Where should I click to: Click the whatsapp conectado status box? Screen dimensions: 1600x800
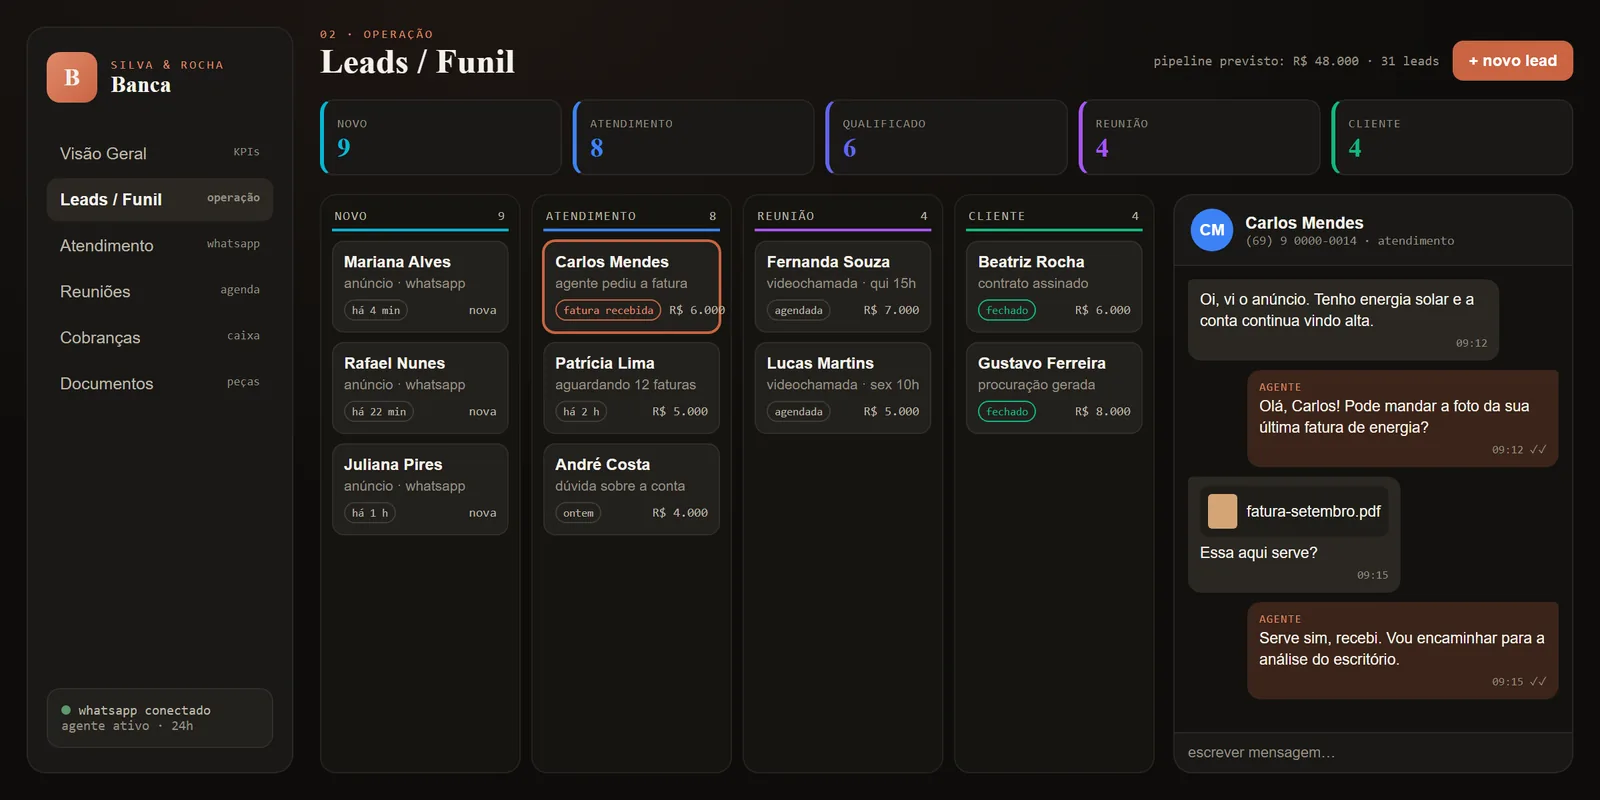point(160,718)
